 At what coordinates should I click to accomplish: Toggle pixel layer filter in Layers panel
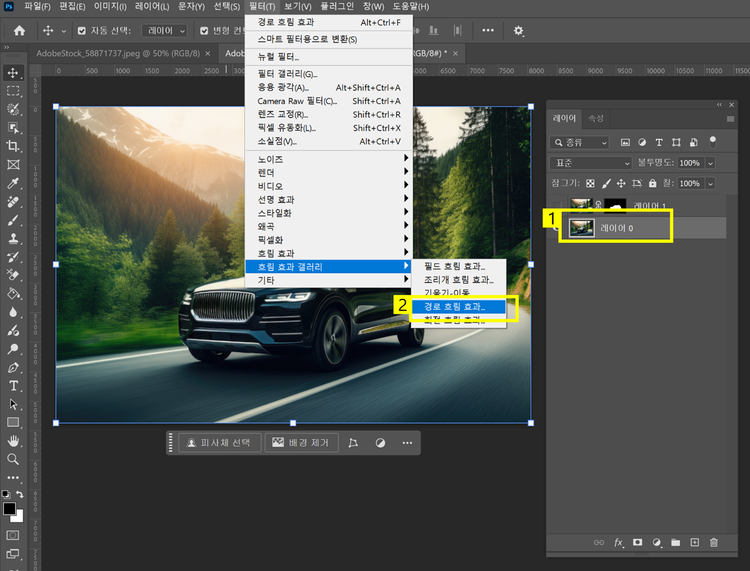625,142
